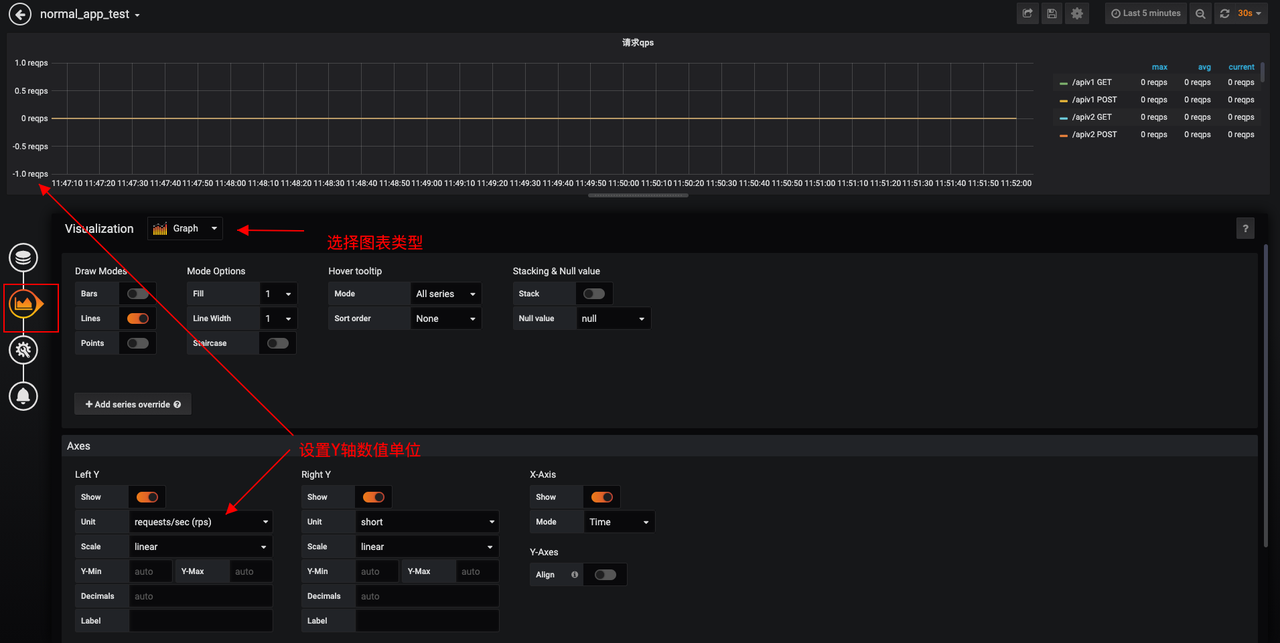Click the /apiv1 GET legend series label
Viewport: 1280px width, 643px height.
[x=1091, y=82]
